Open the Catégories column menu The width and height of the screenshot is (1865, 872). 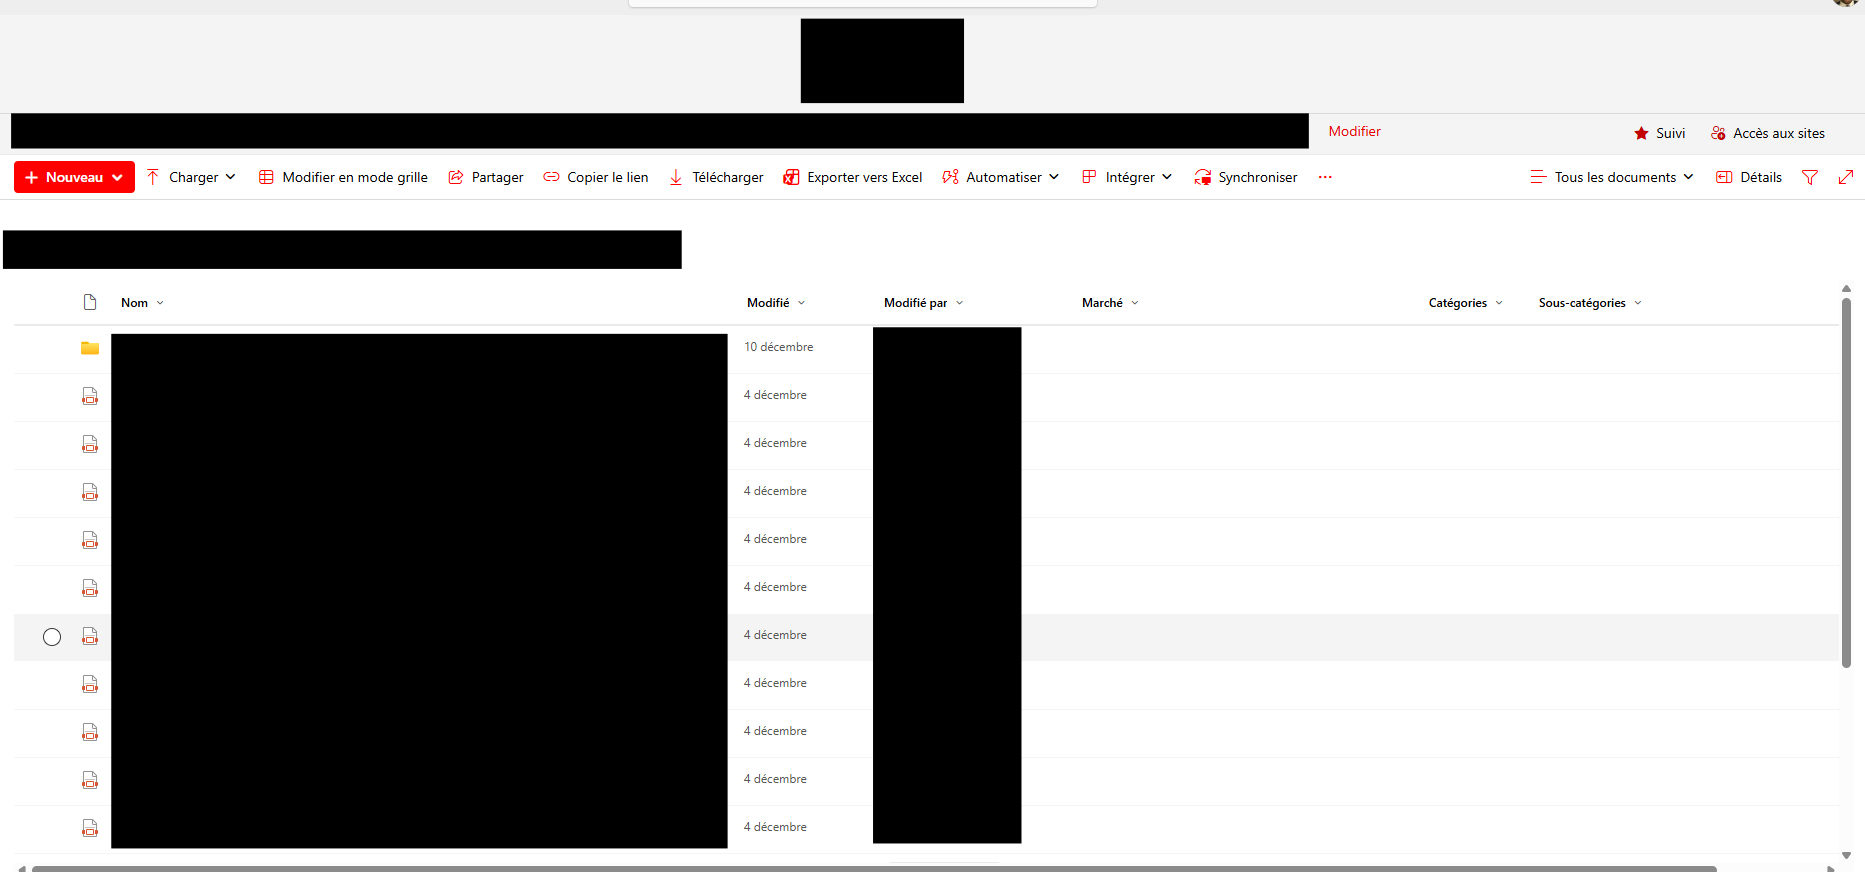(x=1466, y=303)
